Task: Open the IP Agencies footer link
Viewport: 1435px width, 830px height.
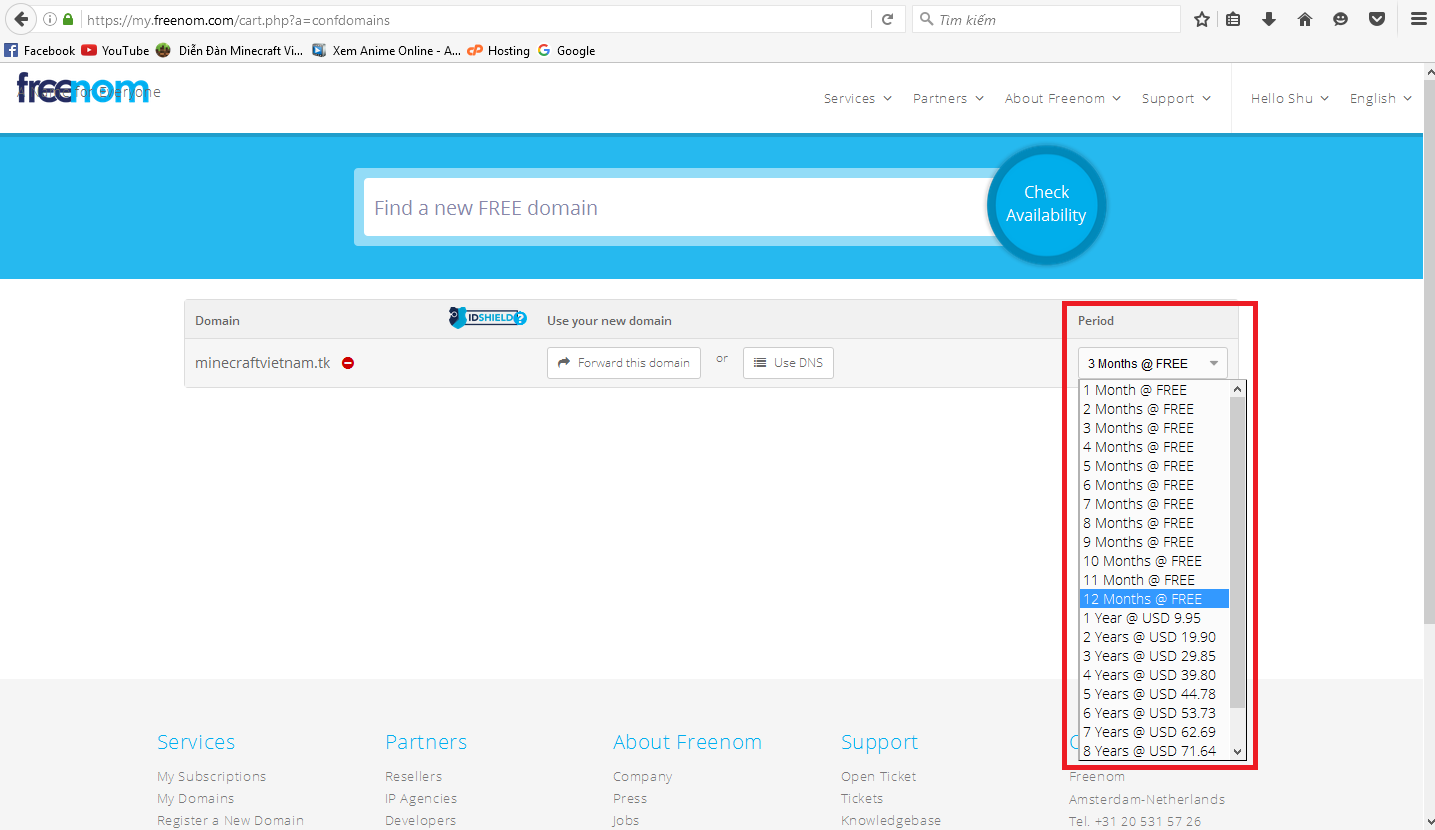Action: pos(421,798)
